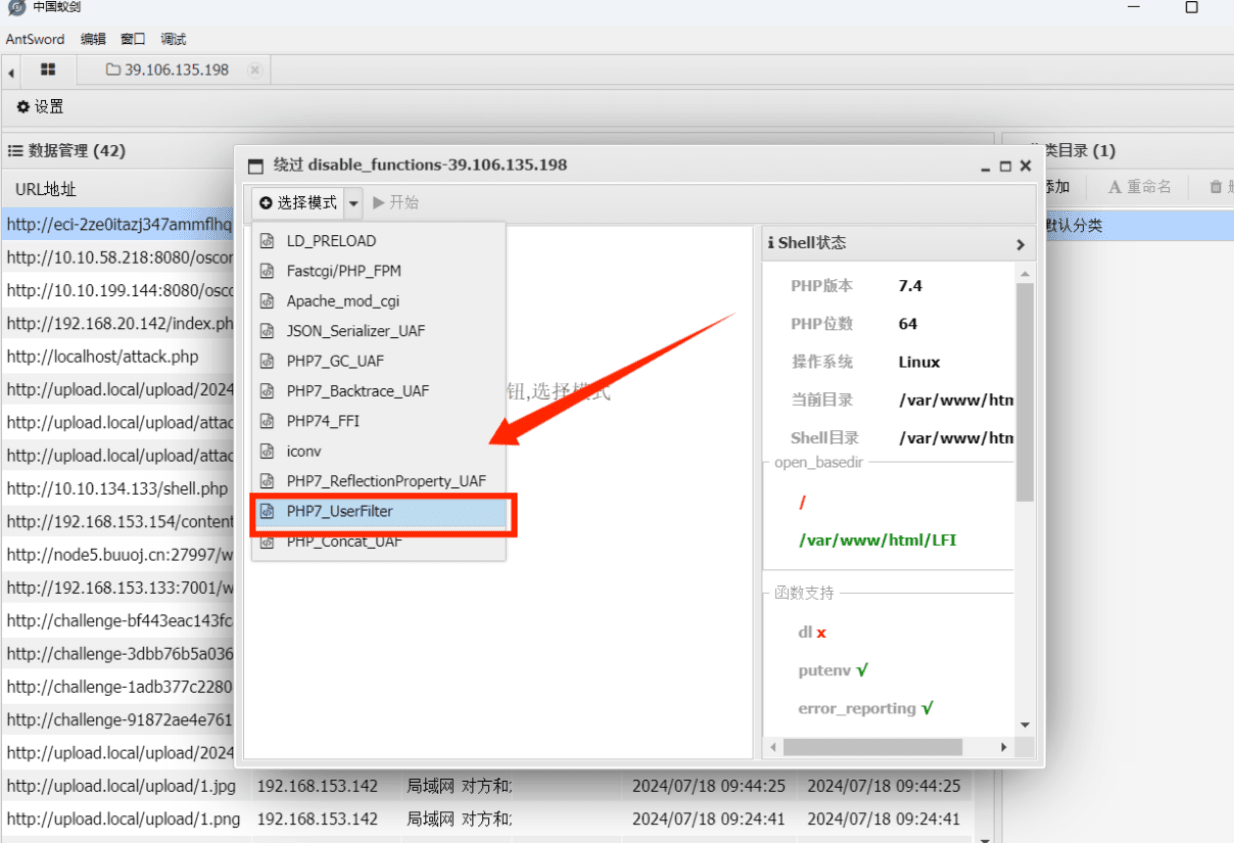
Task: Maximize the 中国蚁剑 main window
Action: (x=1191, y=7)
